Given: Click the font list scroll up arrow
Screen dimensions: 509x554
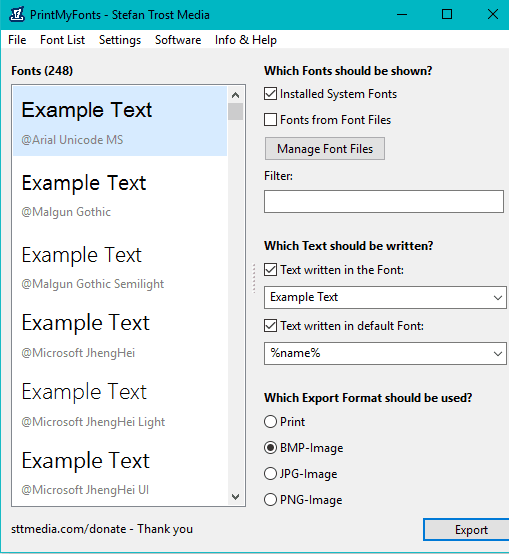Looking at the screenshot, I should tap(235, 95).
